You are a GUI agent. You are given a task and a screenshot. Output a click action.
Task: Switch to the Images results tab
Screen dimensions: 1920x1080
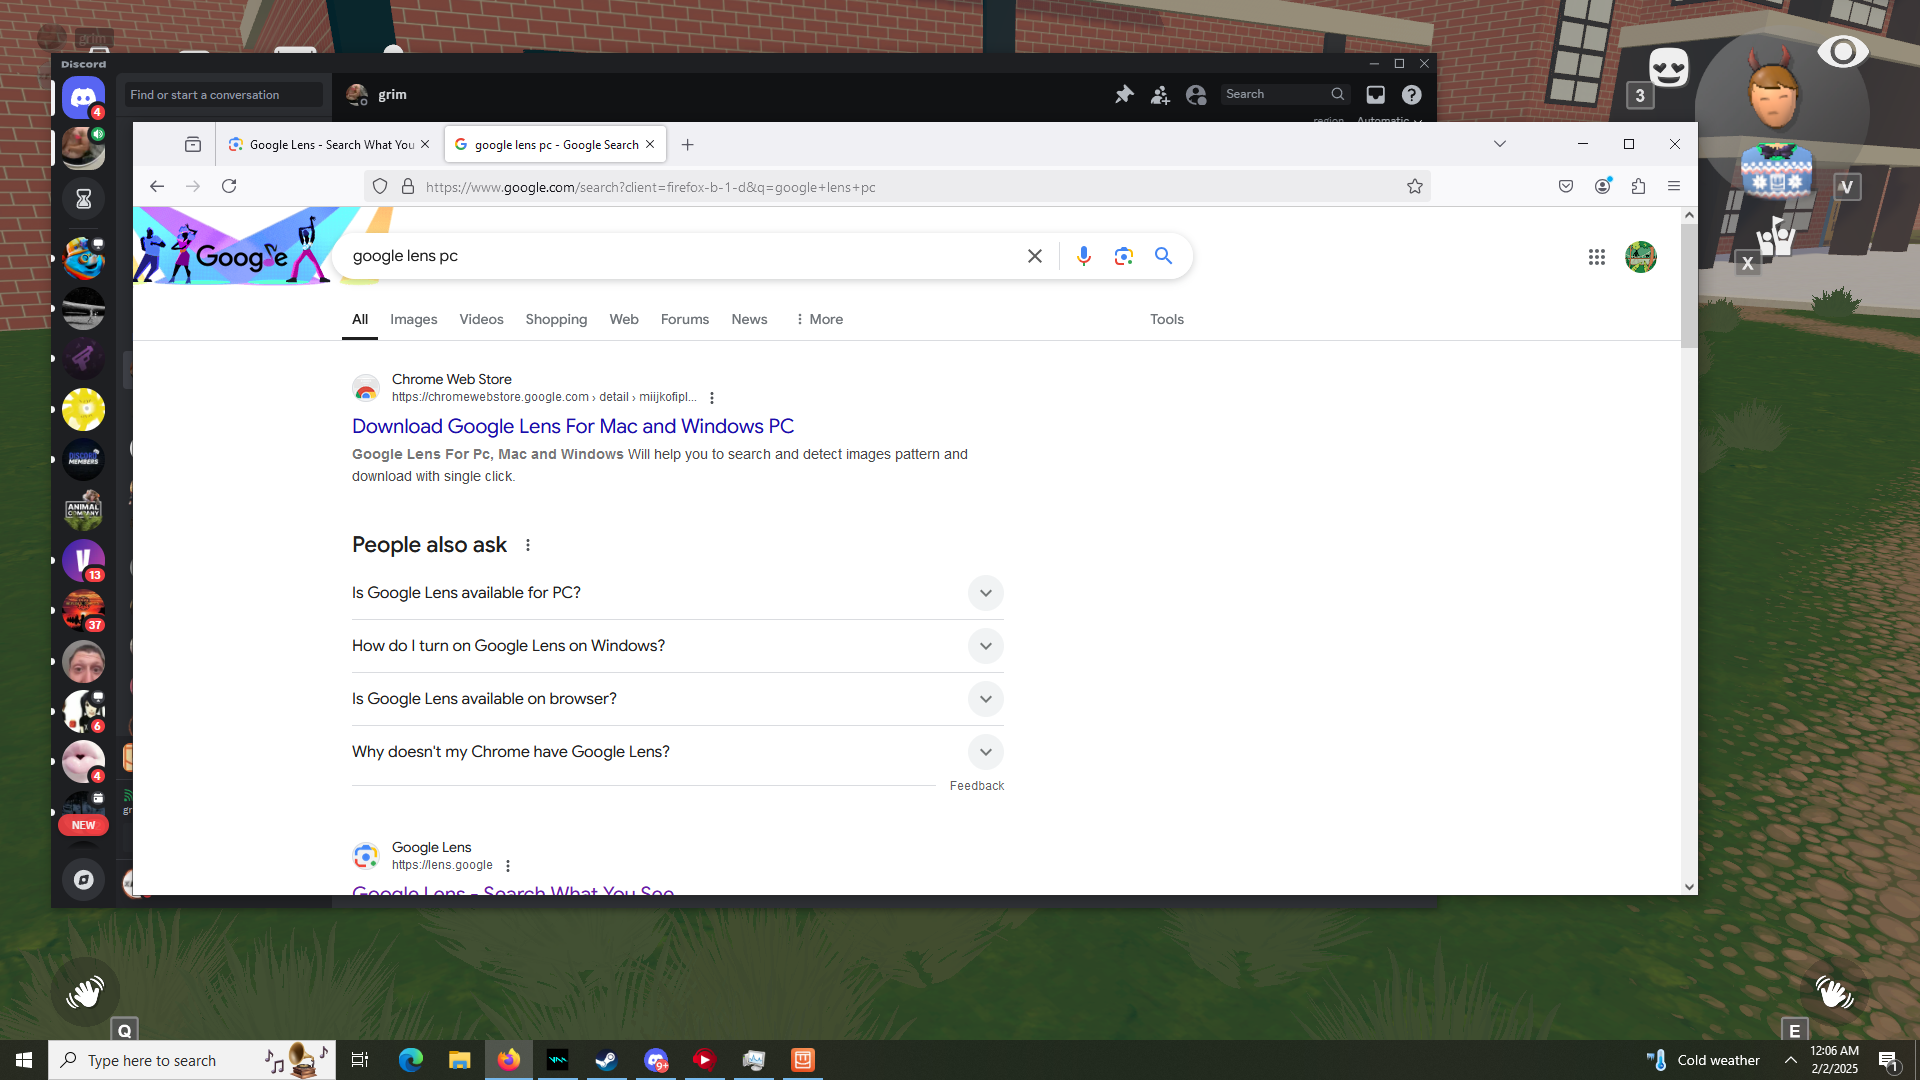413,319
